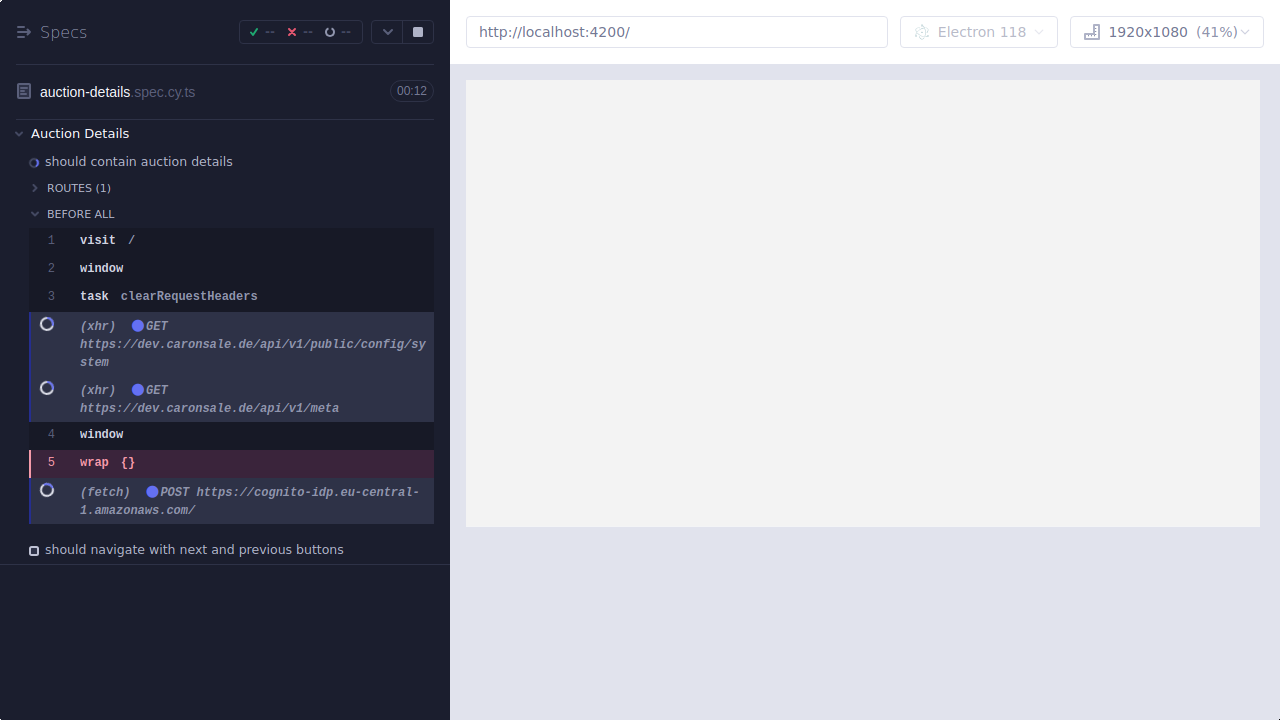Click the pending tests spinner icon
This screenshot has width=1280, height=720.
(330, 31)
